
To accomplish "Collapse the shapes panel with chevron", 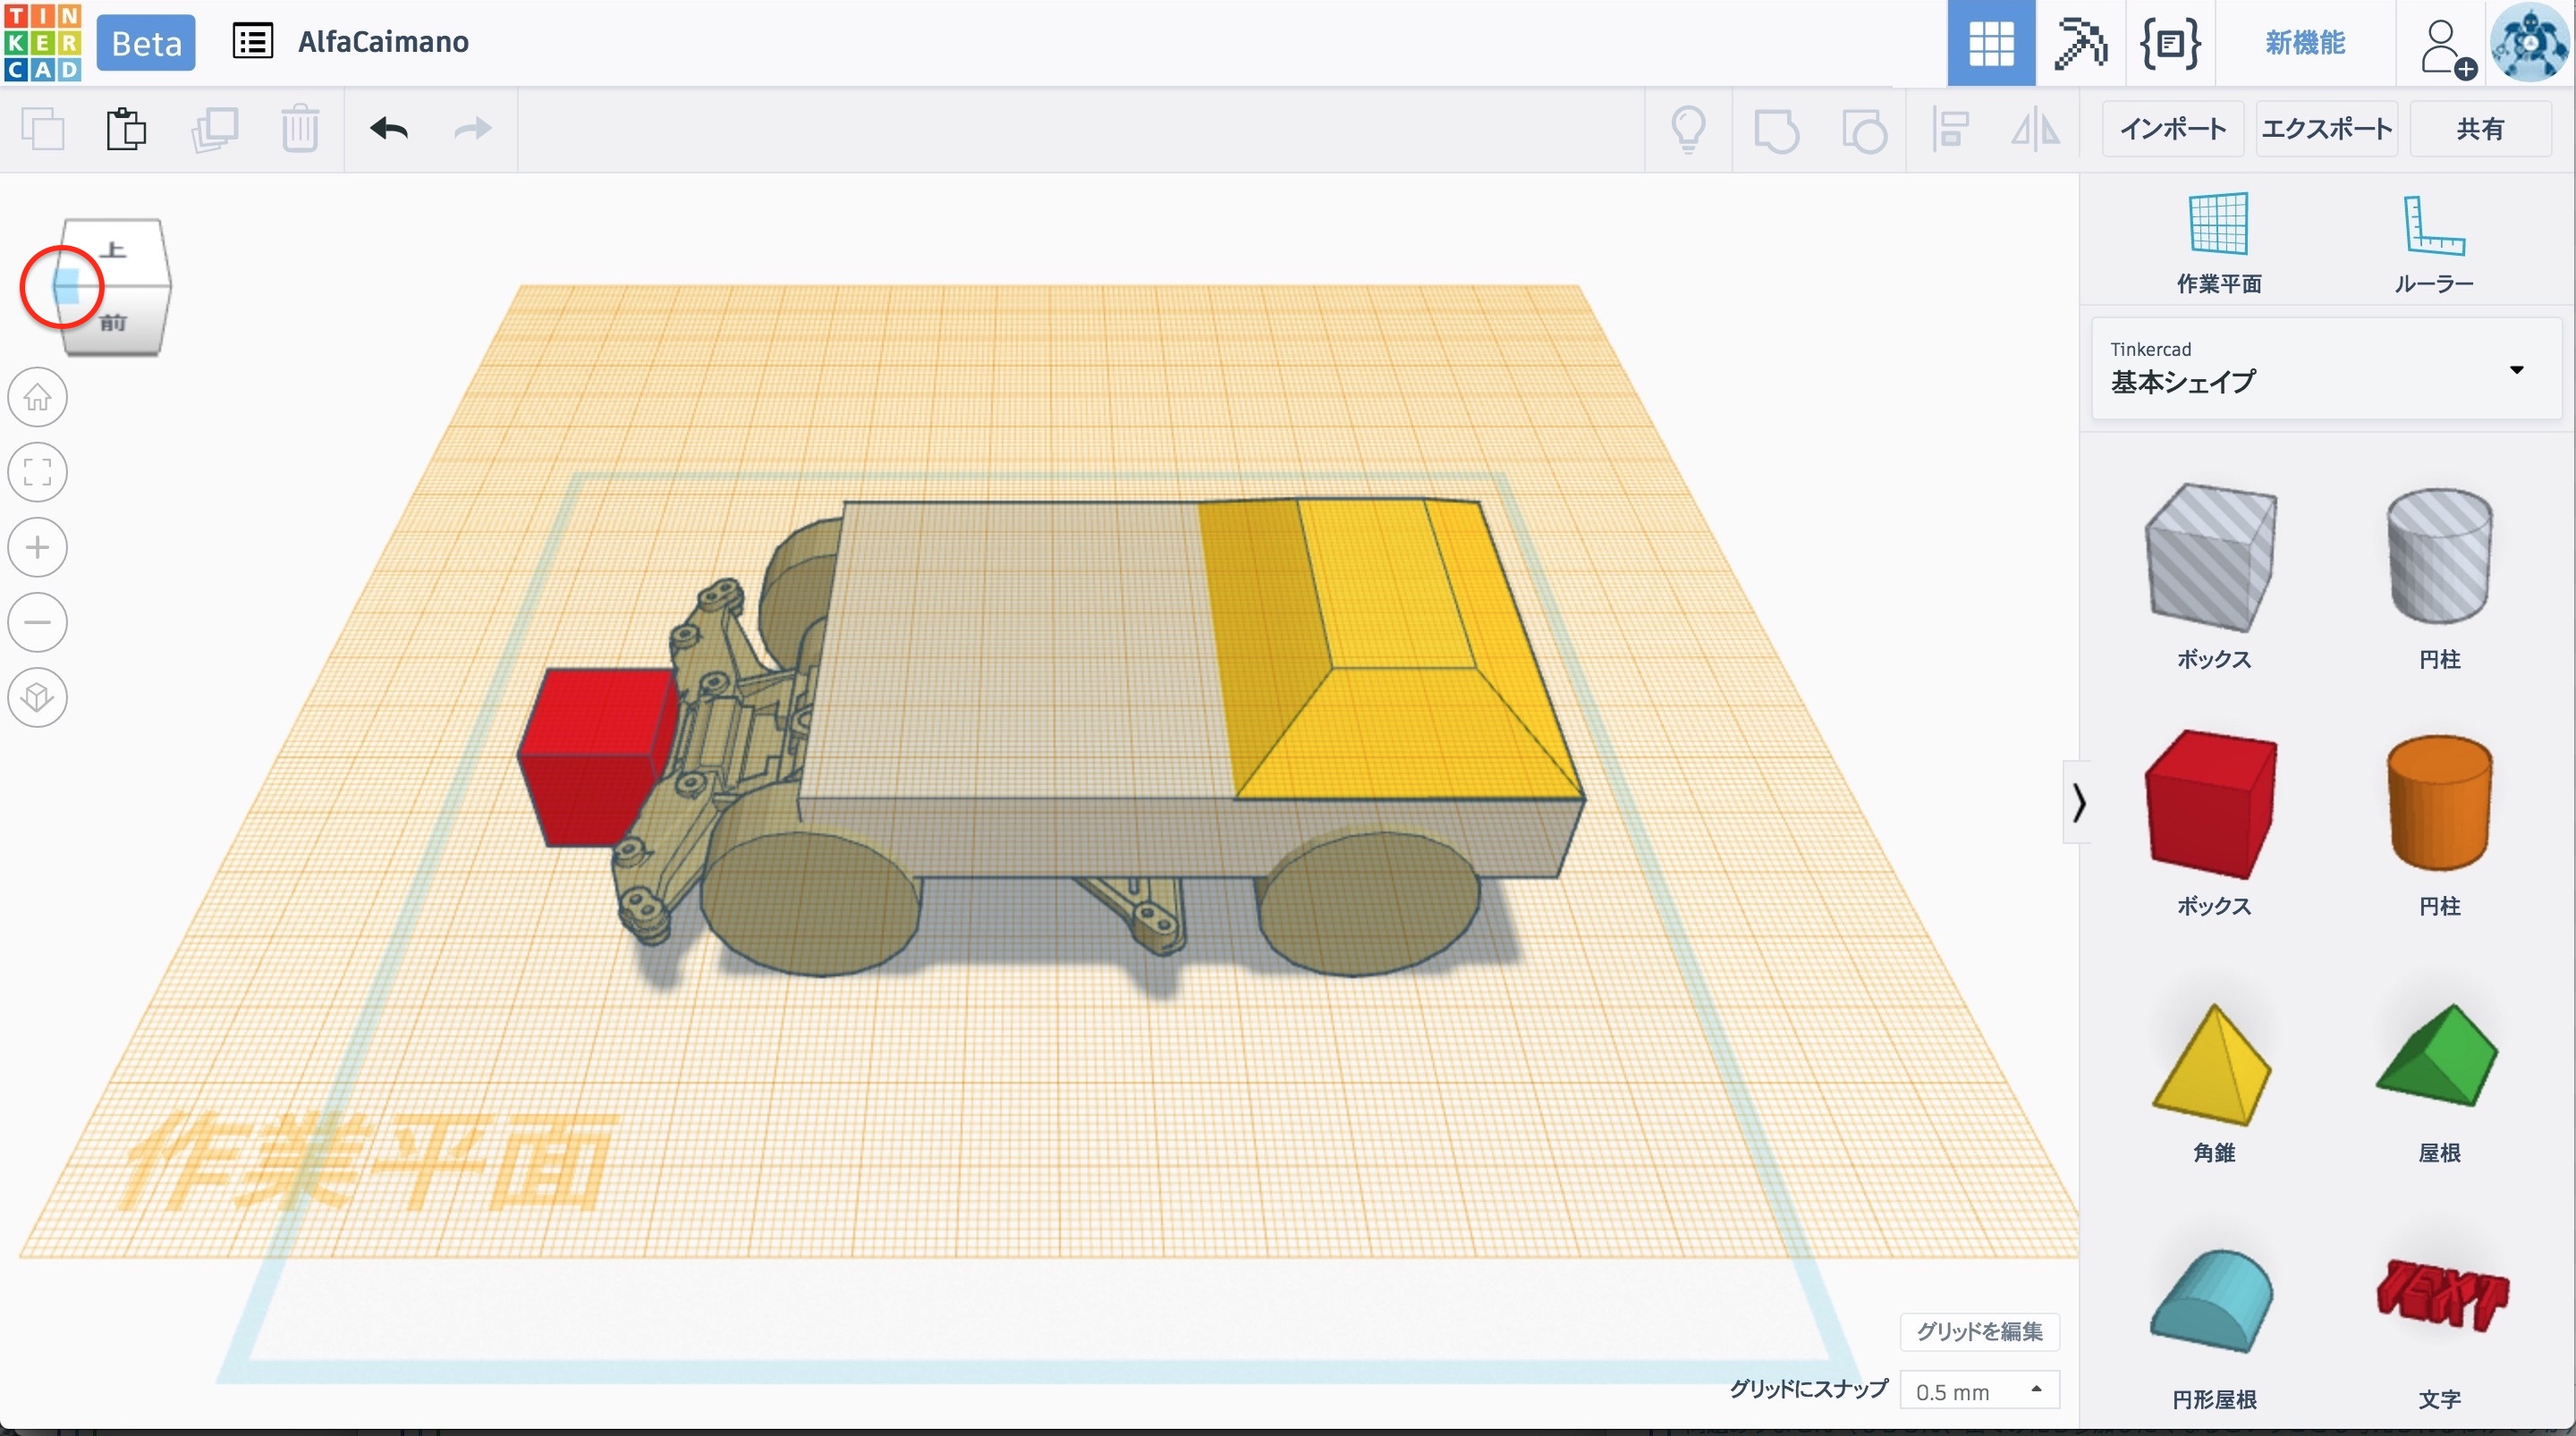I will pyautogui.click(x=2078, y=802).
